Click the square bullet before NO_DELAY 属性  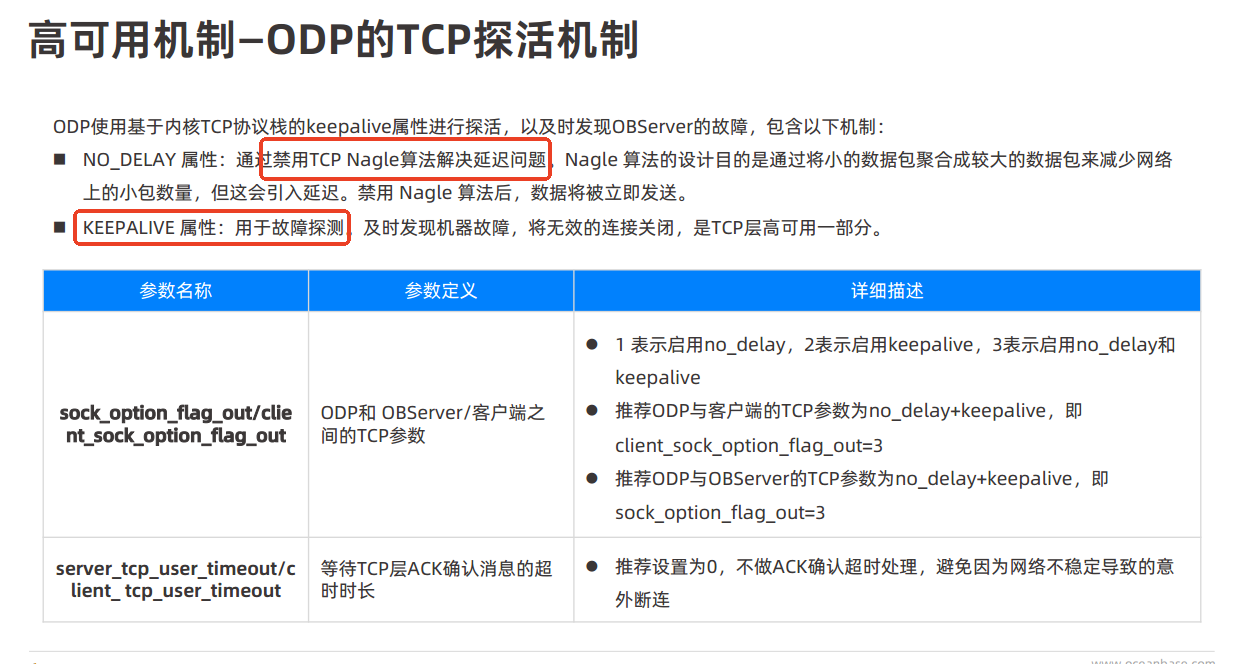pyautogui.click(x=60, y=159)
